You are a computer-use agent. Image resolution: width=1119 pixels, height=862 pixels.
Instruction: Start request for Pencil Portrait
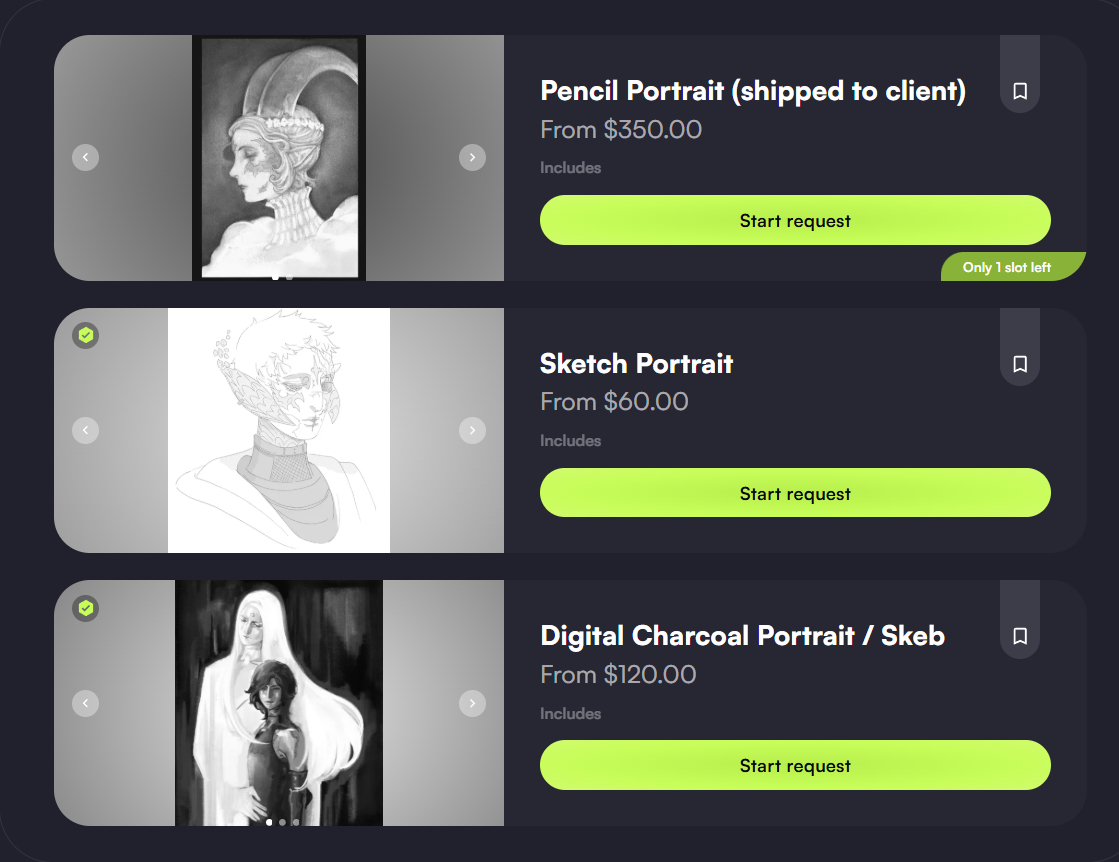(795, 221)
